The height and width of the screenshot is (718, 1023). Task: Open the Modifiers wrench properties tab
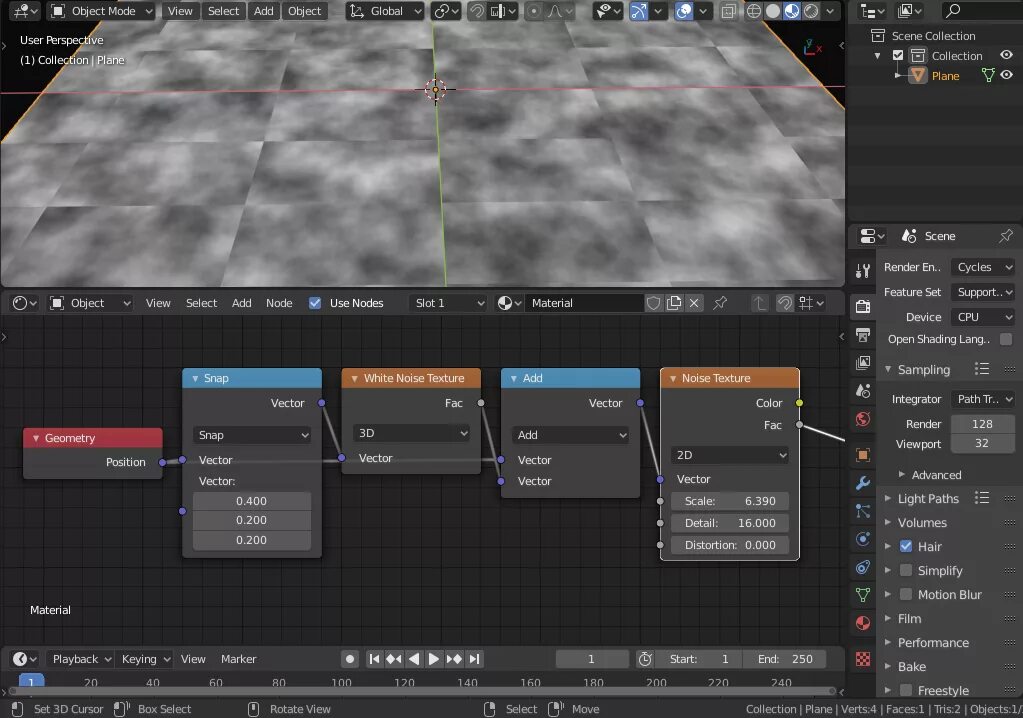863,483
